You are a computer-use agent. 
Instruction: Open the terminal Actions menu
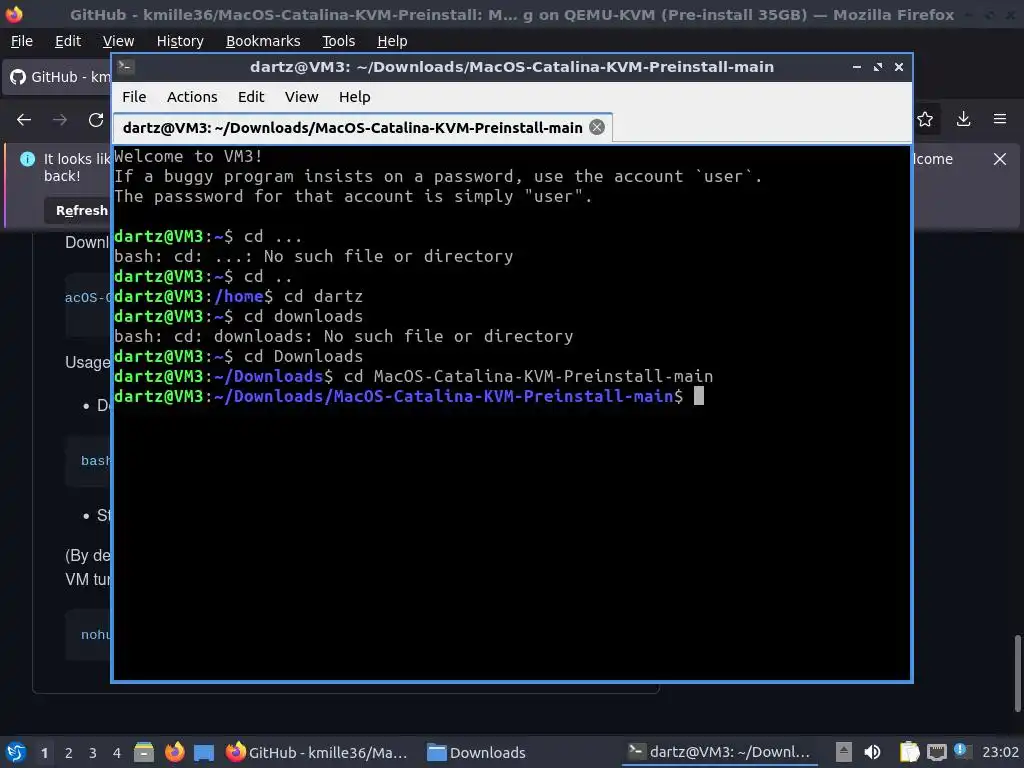click(x=192, y=97)
